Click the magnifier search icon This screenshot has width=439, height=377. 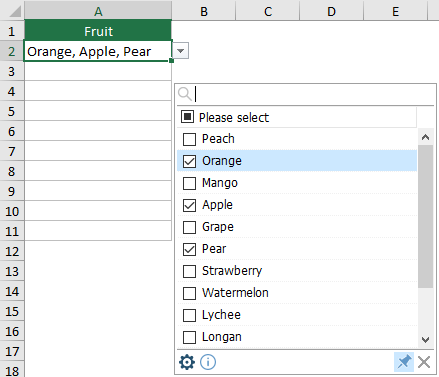tap(185, 94)
